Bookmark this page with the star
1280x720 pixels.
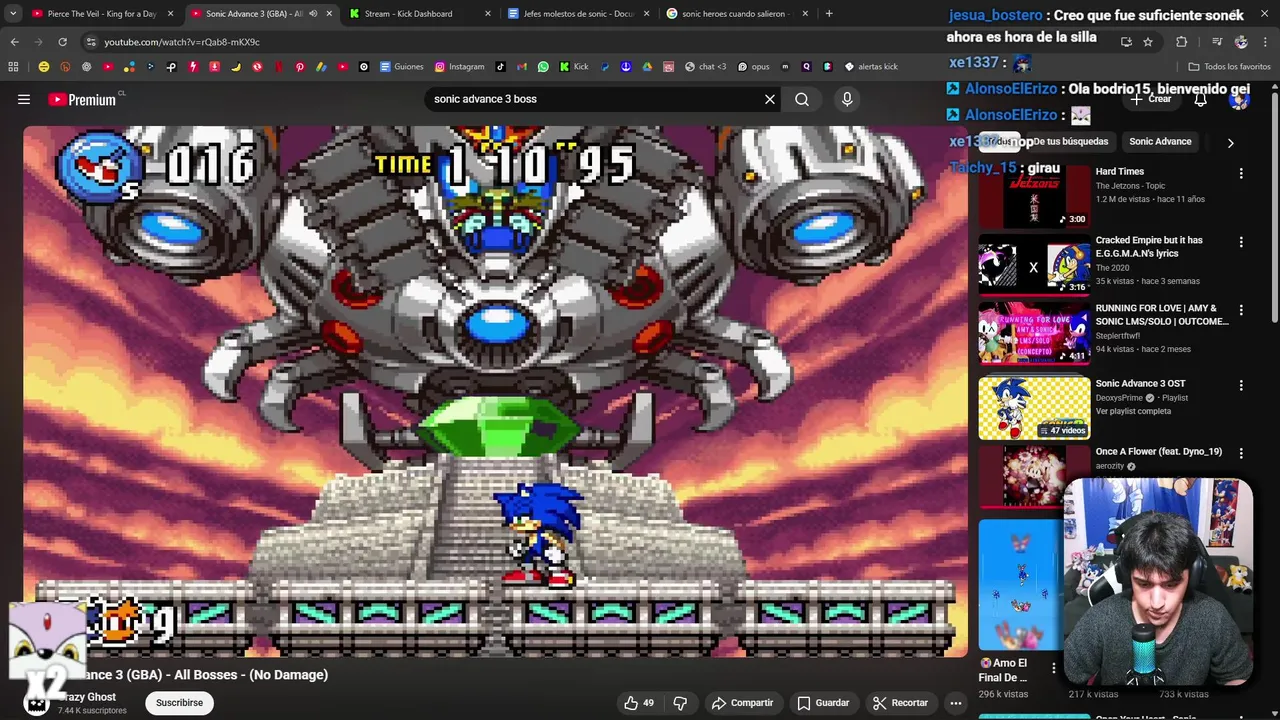click(1148, 42)
